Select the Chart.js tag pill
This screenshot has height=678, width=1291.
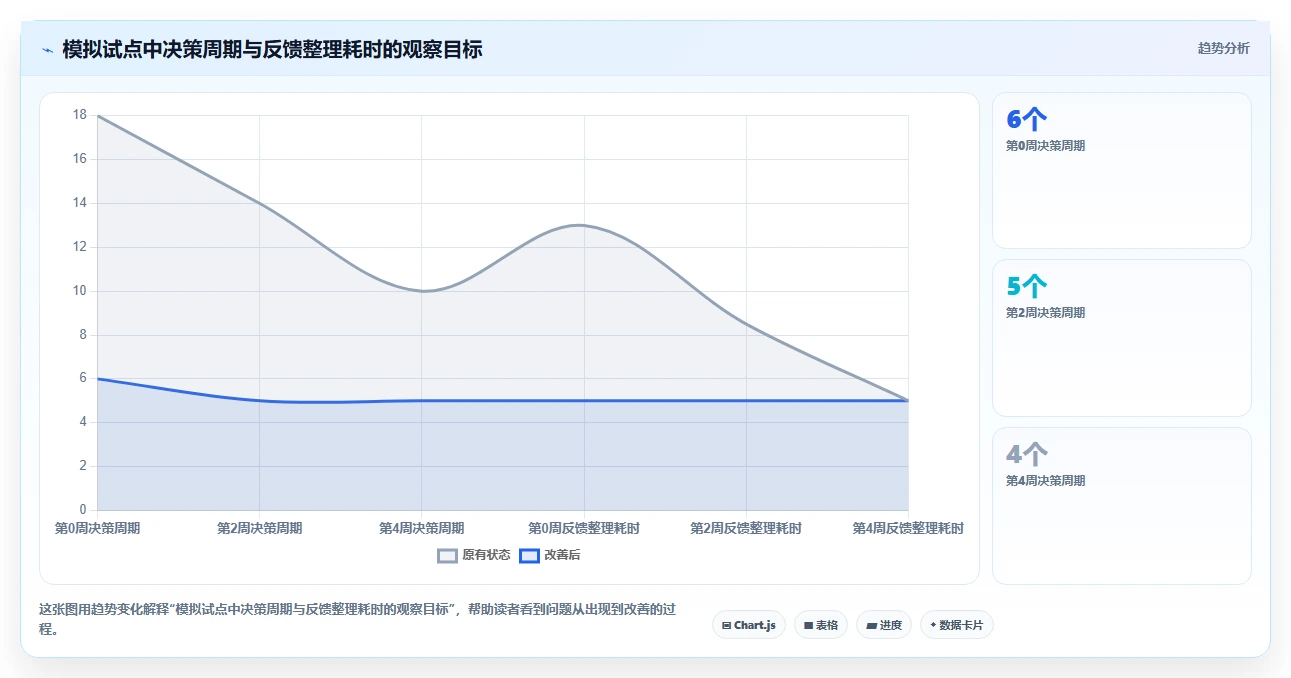pos(749,625)
